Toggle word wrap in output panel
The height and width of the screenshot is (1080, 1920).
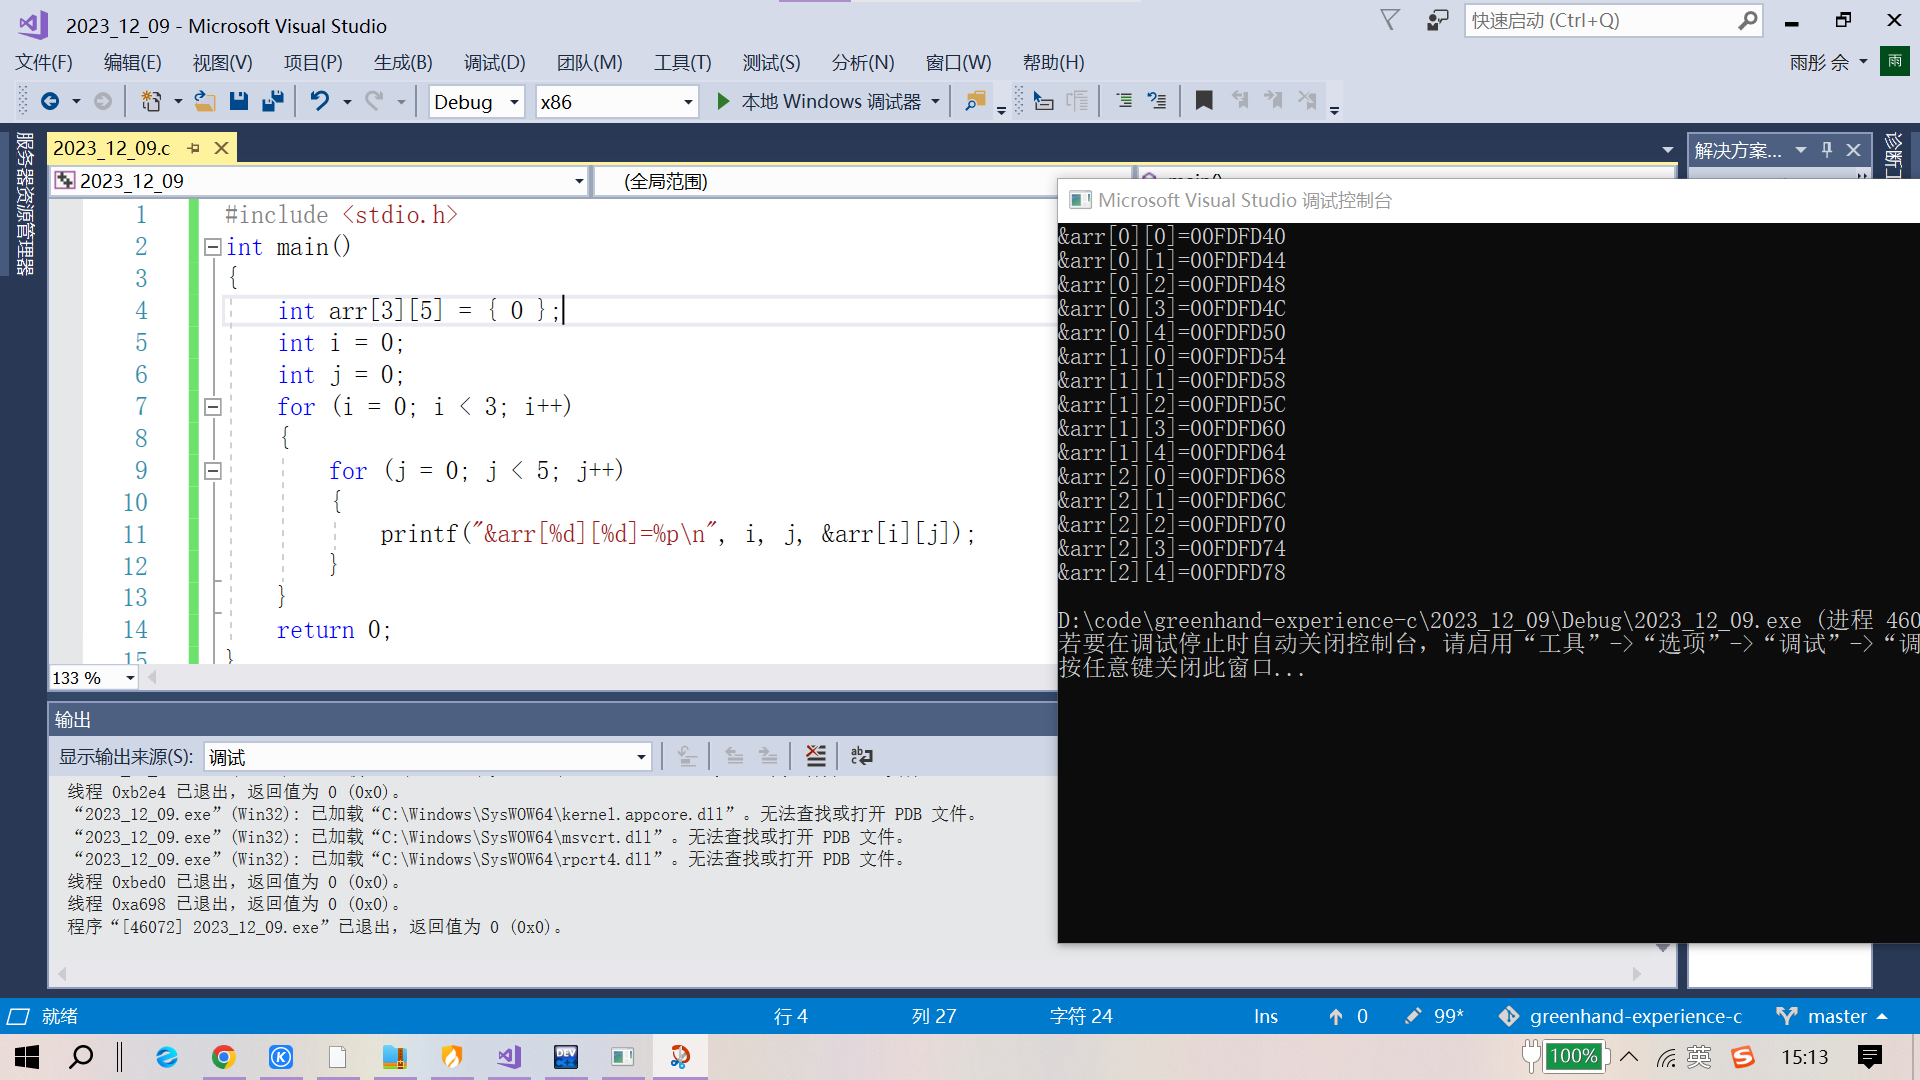[x=861, y=756]
